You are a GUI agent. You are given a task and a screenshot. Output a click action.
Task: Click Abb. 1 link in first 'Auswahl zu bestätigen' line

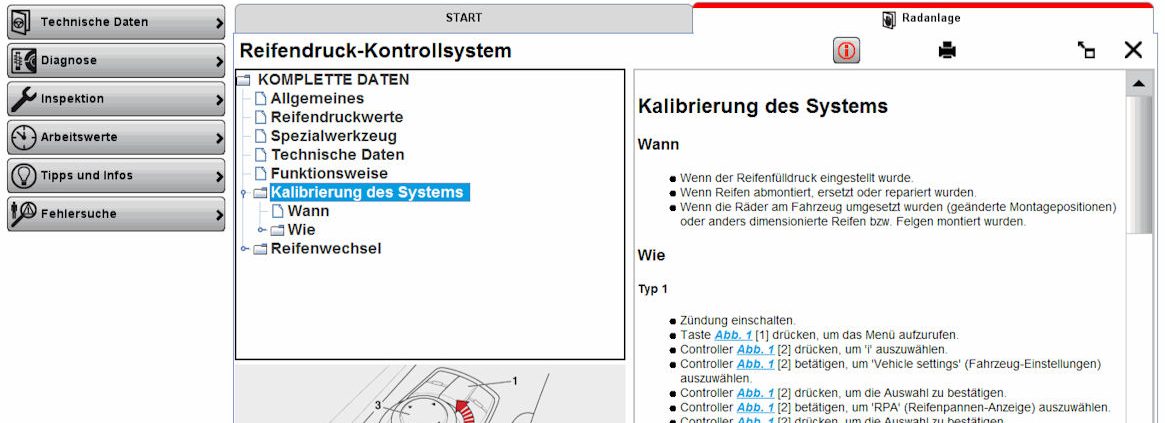click(756, 393)
